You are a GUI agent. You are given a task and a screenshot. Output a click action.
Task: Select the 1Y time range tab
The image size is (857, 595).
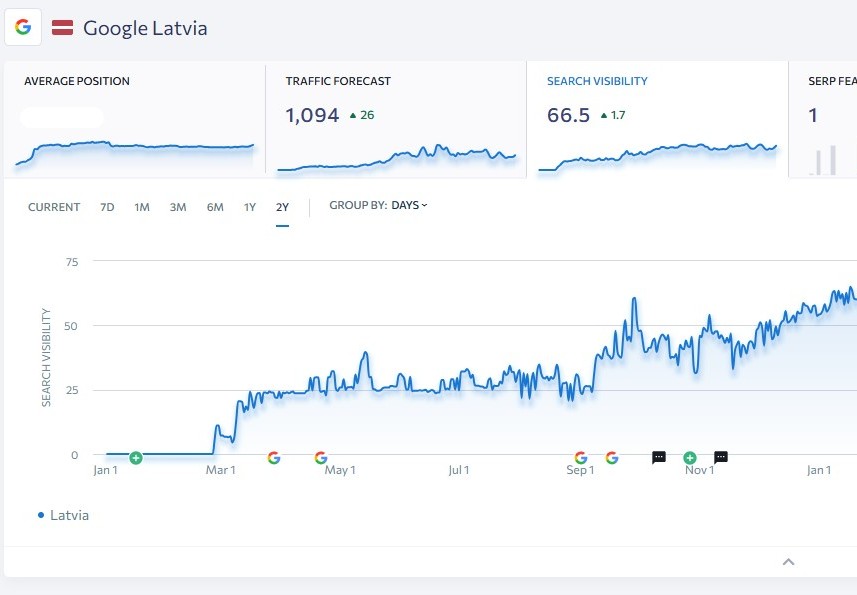[250, 207]
